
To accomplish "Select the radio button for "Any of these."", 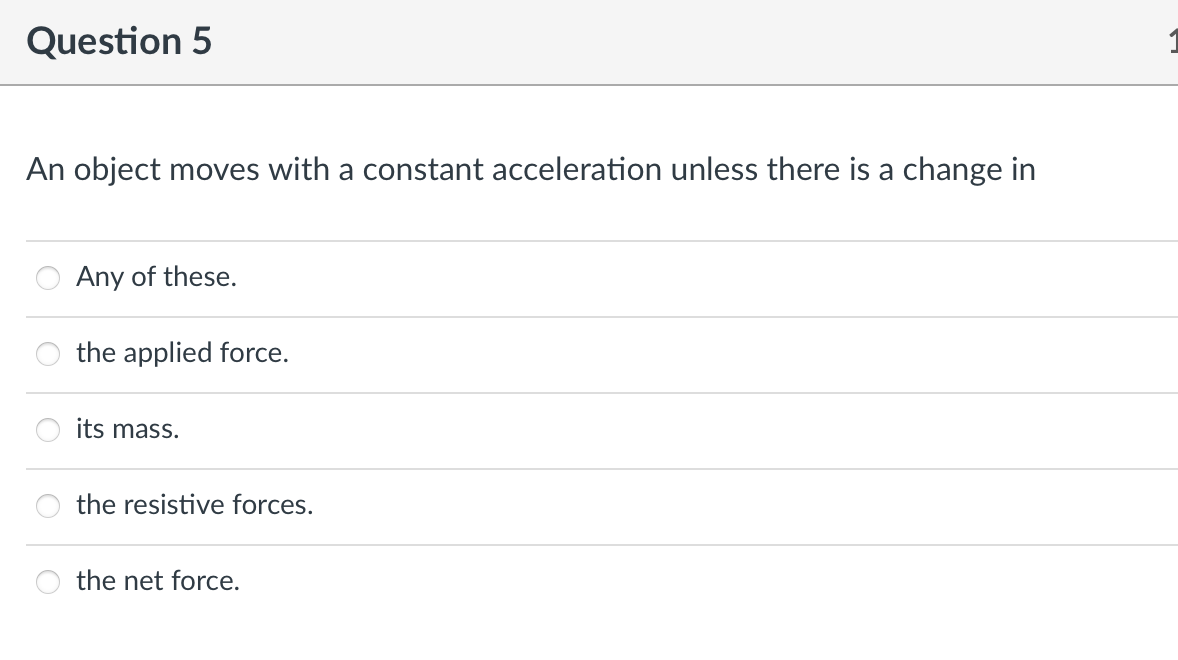I will (x=47, y=277).
